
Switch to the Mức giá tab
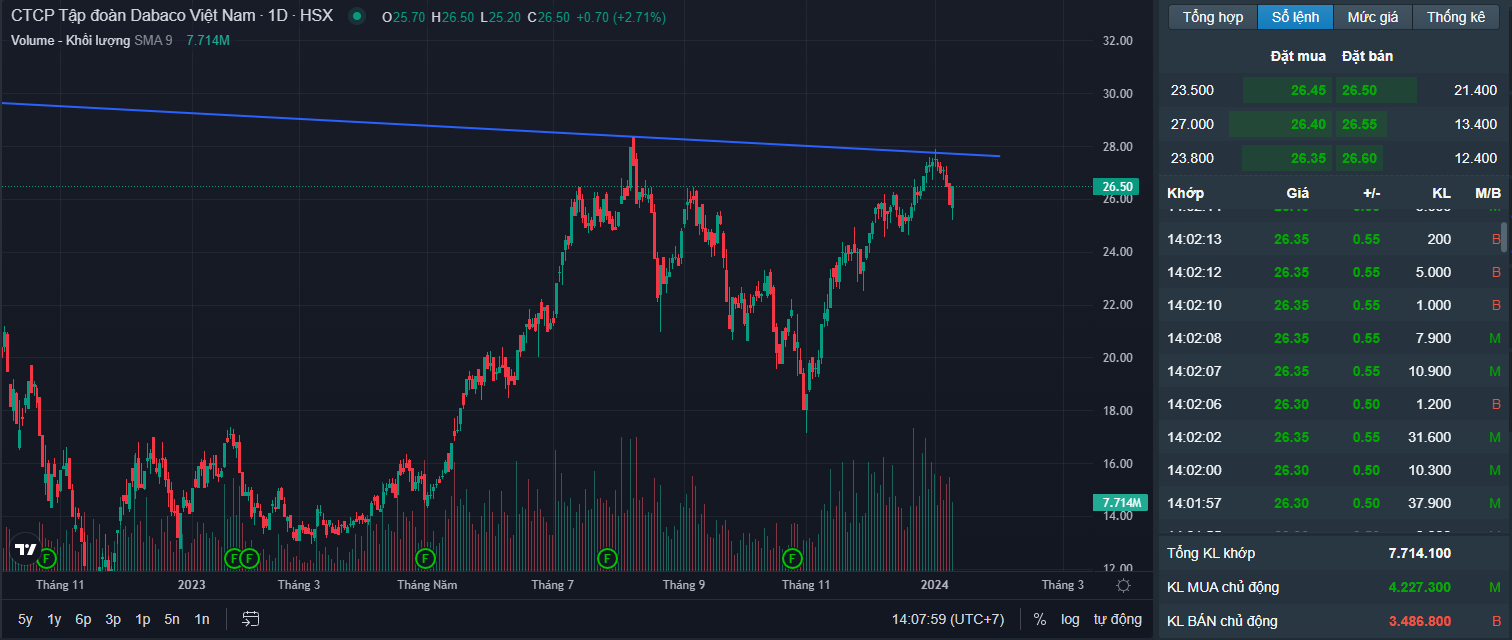[x=1373, y=17]
